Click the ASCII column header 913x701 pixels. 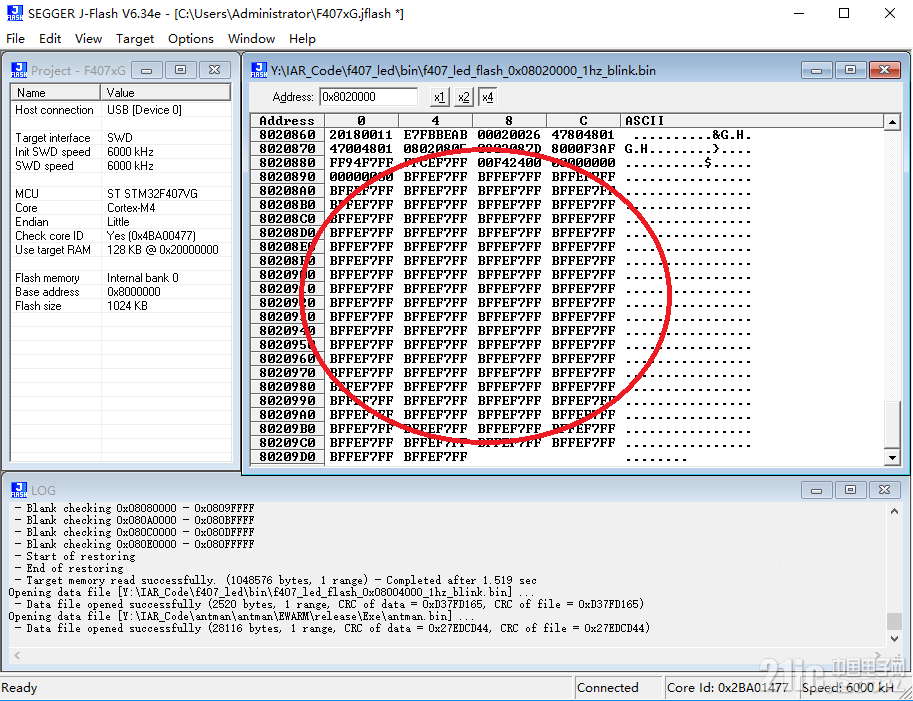[x=752, y=121]
